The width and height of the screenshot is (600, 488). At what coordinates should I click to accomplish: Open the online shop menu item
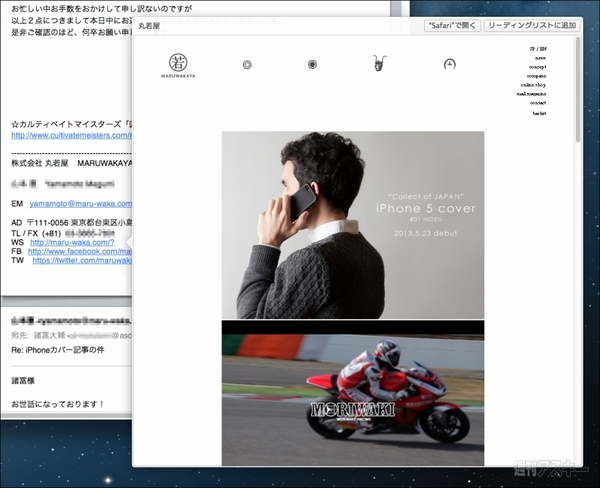click(x=533, y=85)
